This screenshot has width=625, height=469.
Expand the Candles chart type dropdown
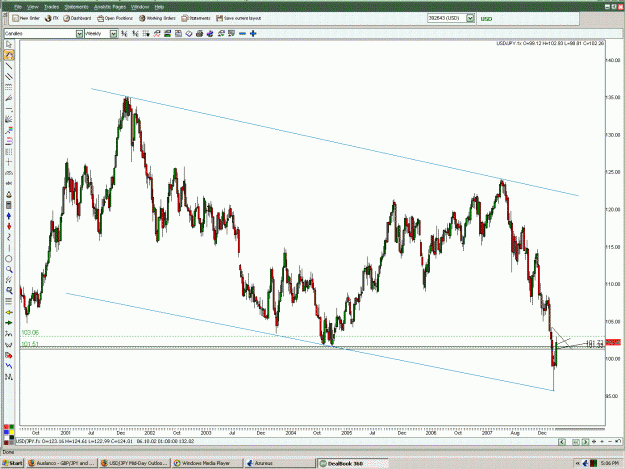79,34
